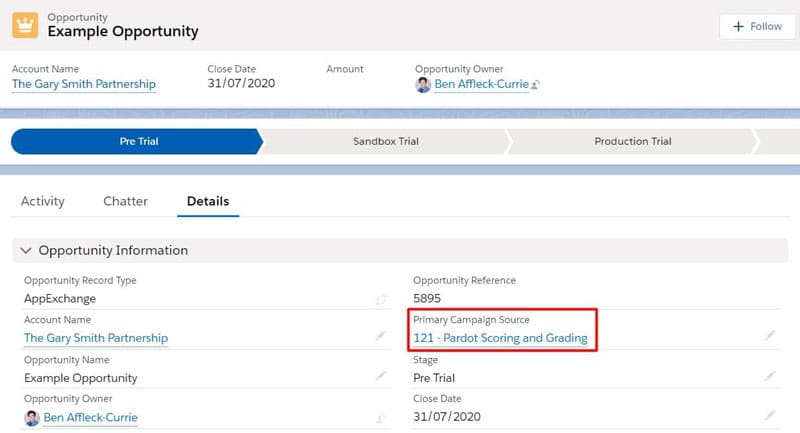The height and width of the screenshot is (433, 800).
Task: Click the Follow button
Action: click(757, 26)
